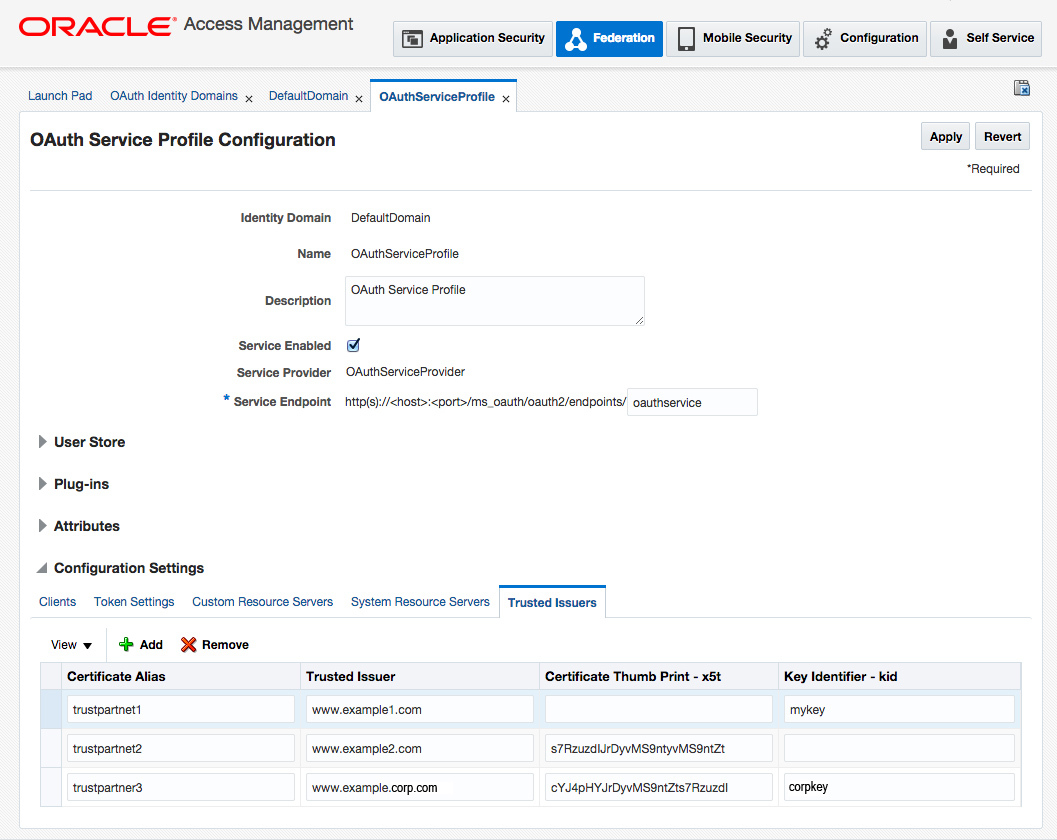Viewport: 1057px width, 840px height.
Task: Edit the s7RzuzdIJrDyvMS9ntyvMS9ntZt thumb print field
Action: click(659, 748)
